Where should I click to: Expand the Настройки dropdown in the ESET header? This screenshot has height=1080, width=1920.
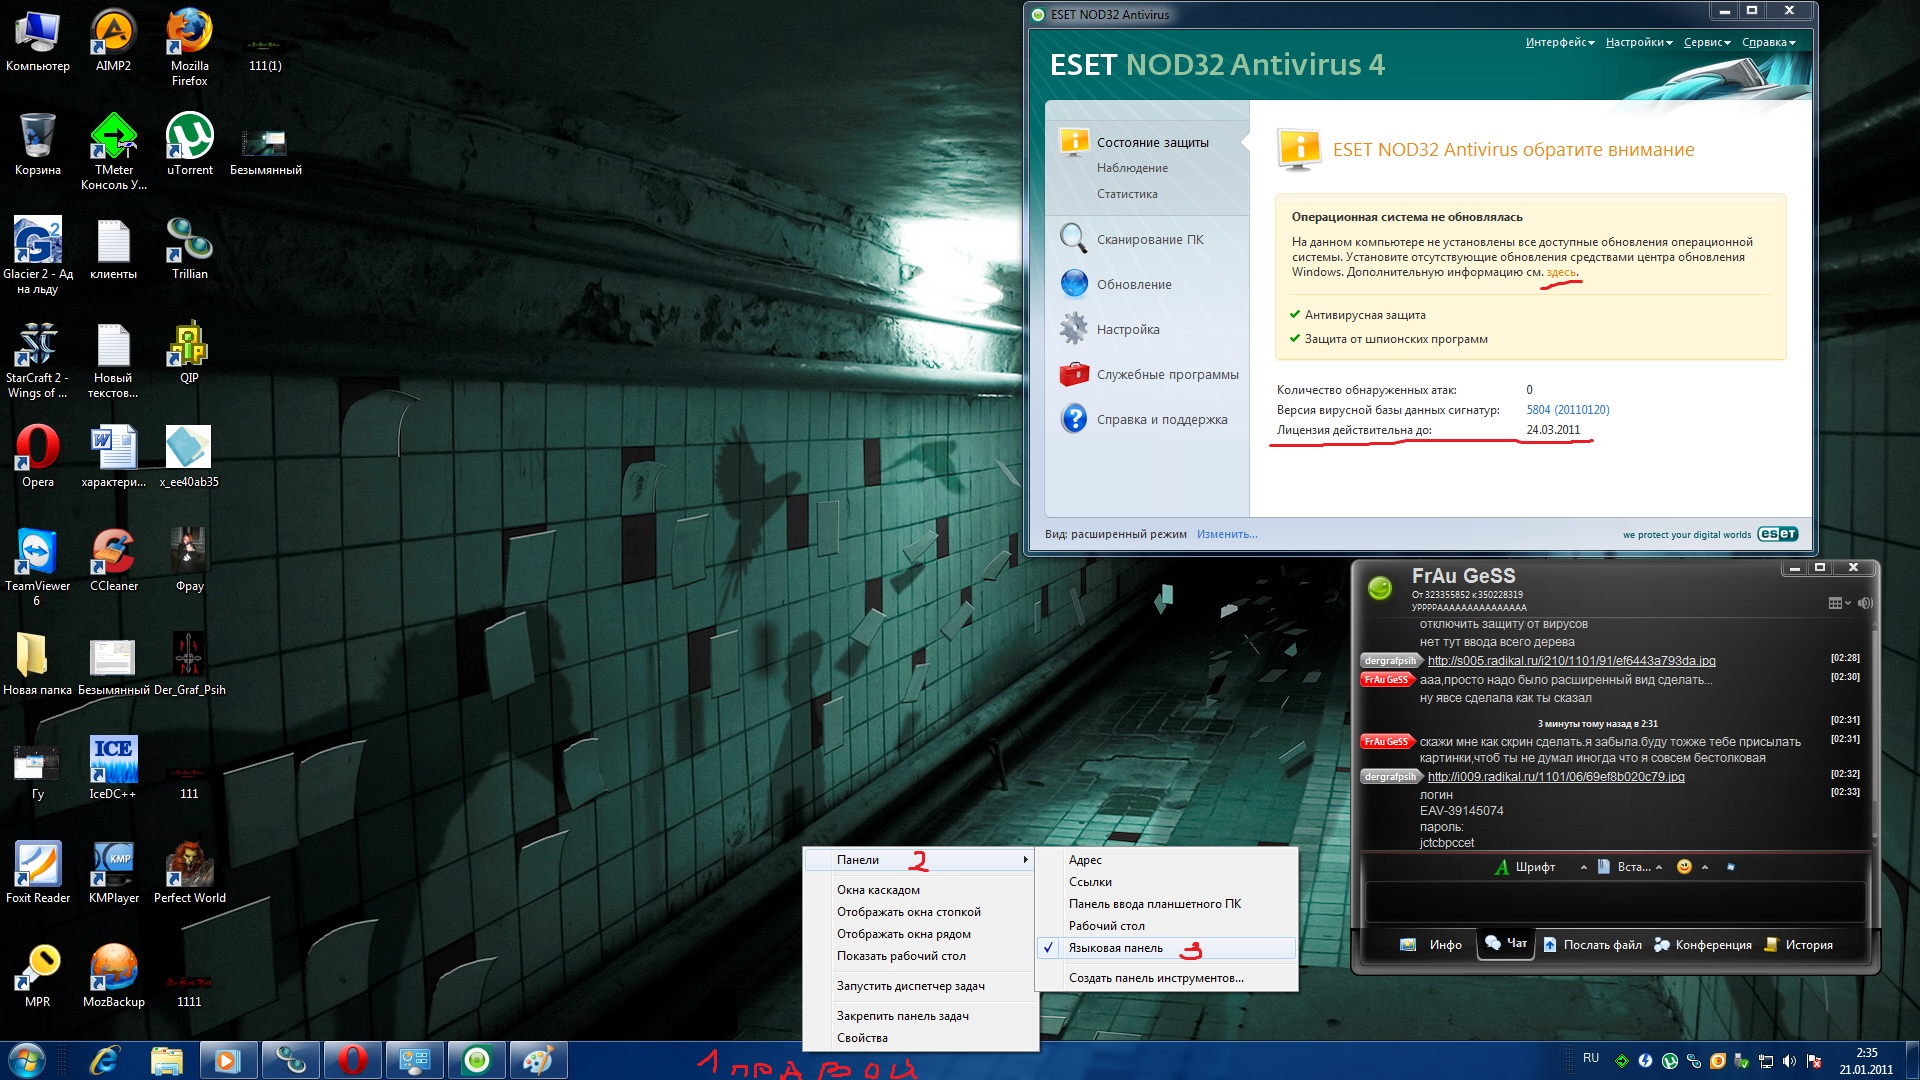(x=1638, y=42)
